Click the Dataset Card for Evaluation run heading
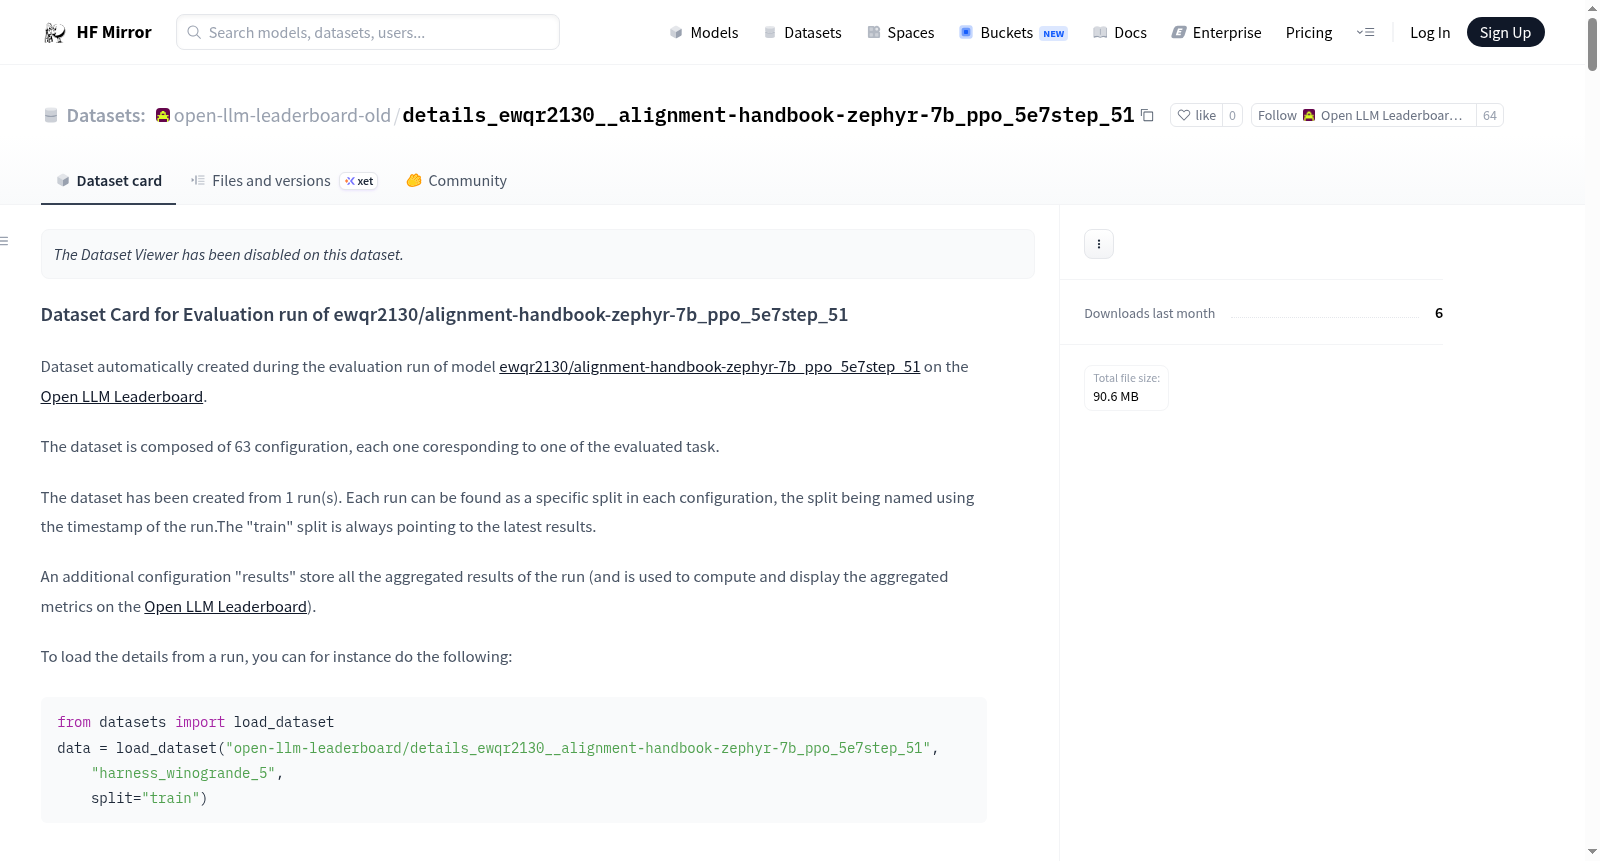Viewport: 1600px width, 861px height. click(x=444, y=315)
